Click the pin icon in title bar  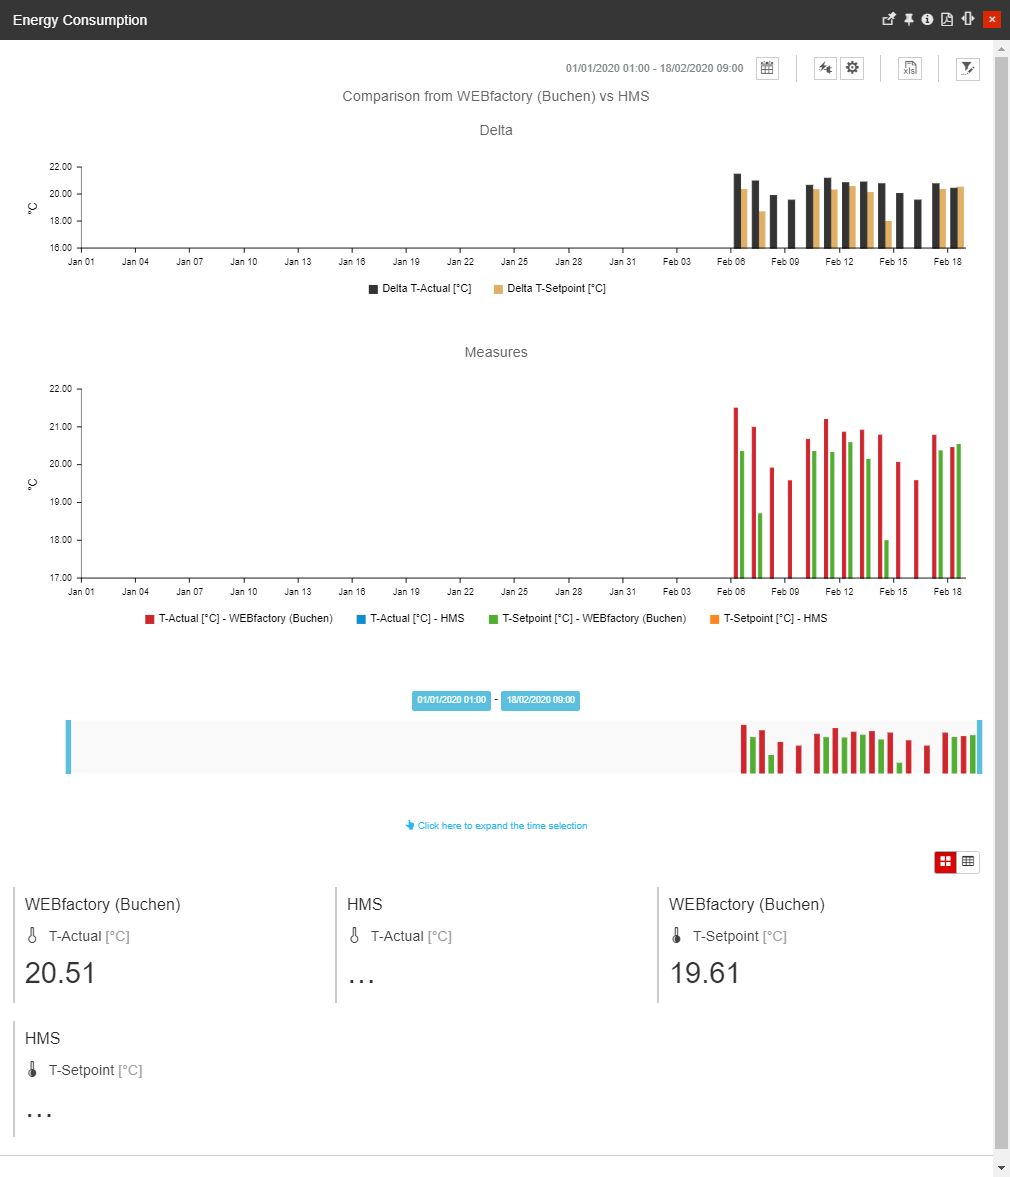(909, 19)
